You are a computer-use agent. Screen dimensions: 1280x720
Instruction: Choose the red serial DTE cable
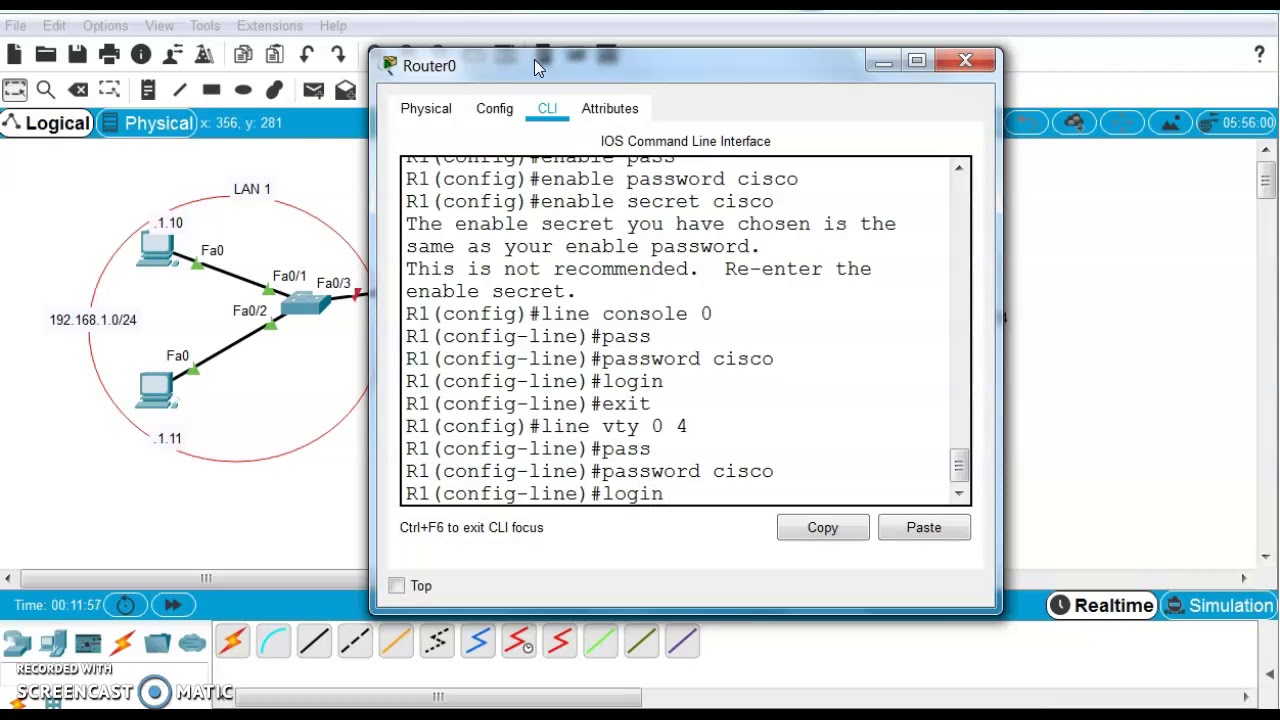tap(560, 641)
